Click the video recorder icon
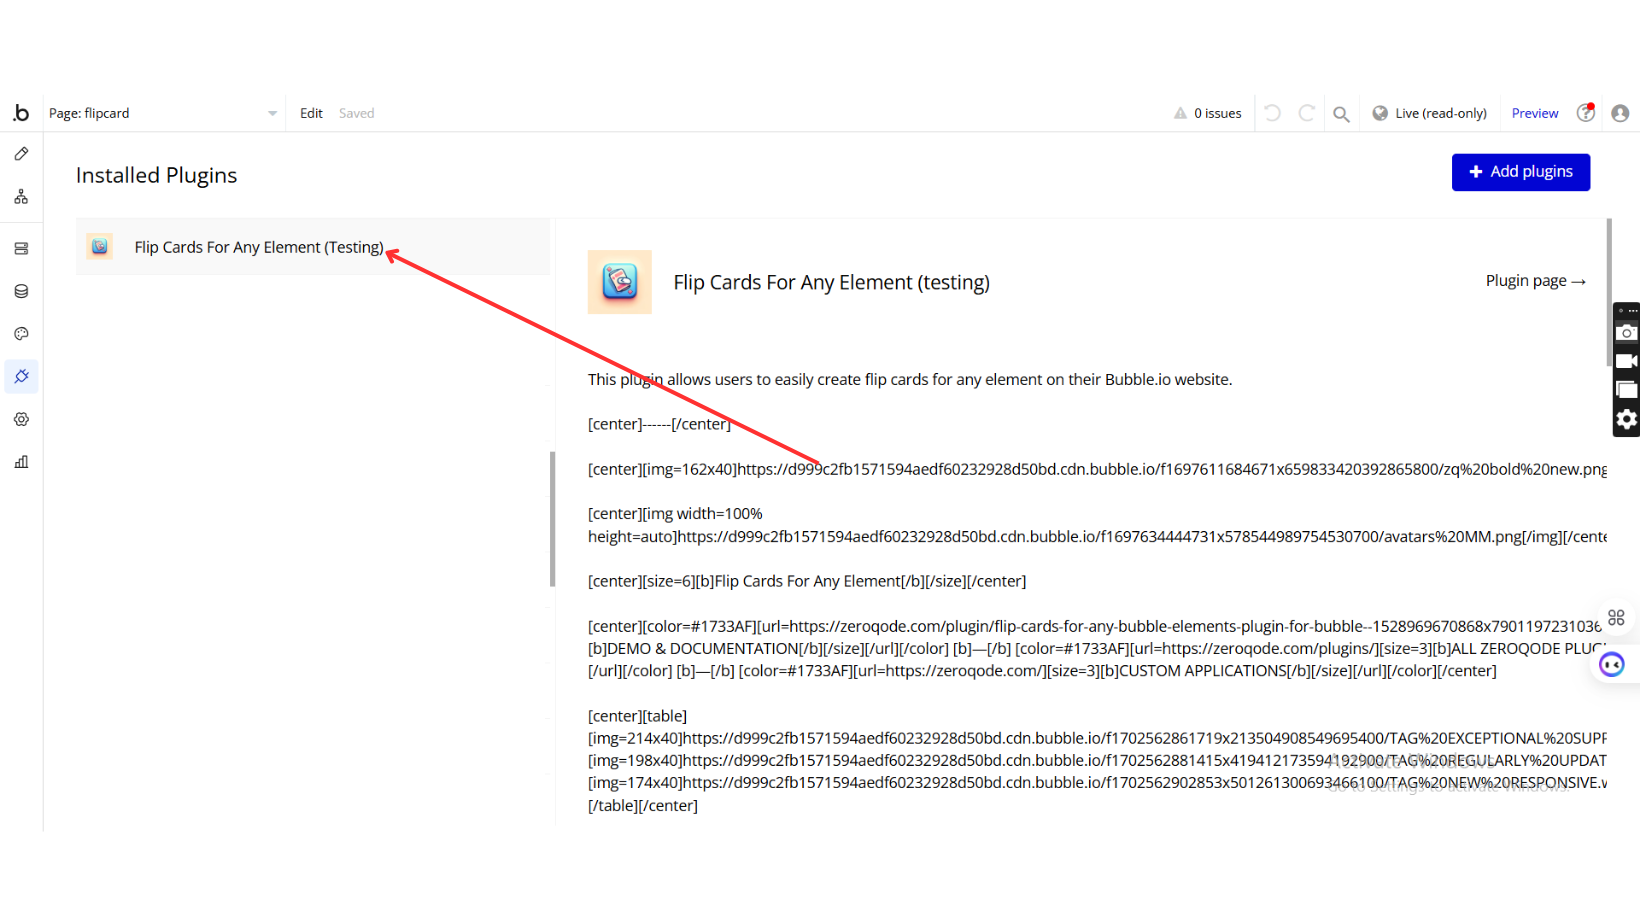This screenshot has height=924, width=1640. point(1627,361)
